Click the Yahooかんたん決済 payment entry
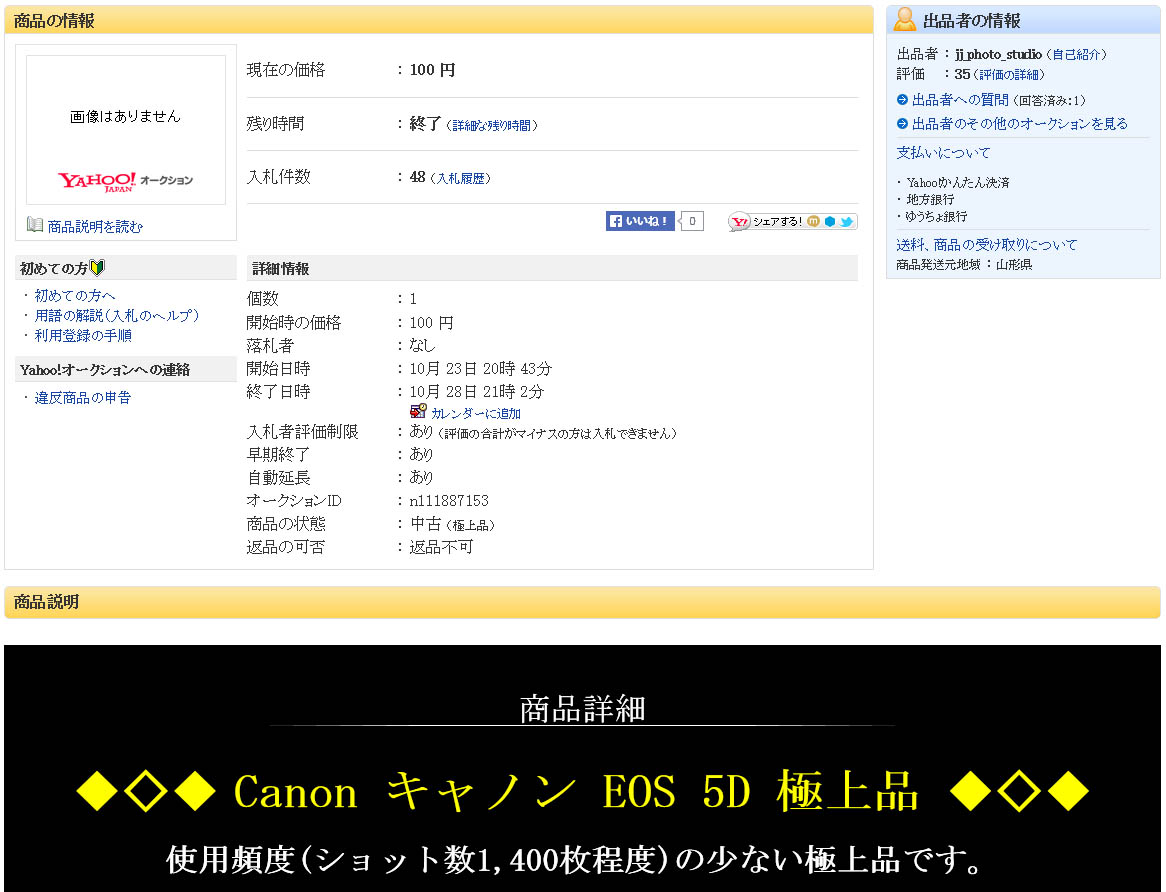1166x892 pixels. tap(958, 182)
